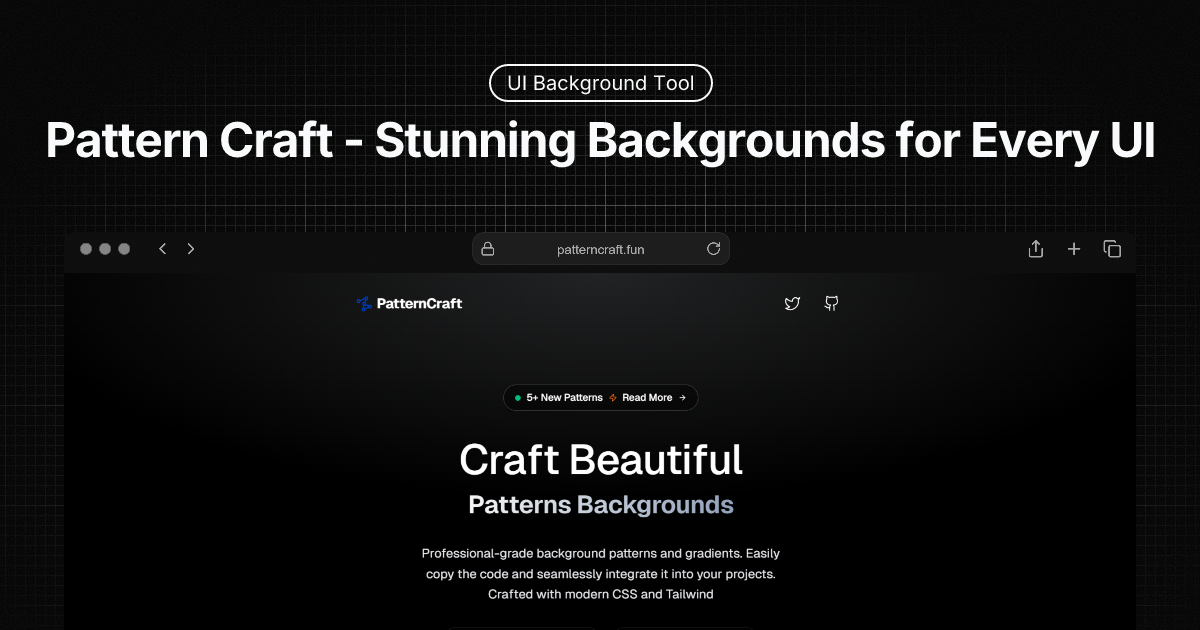
Task: Click the tab overview stacked-squares icon
Action: [1112, 248]
